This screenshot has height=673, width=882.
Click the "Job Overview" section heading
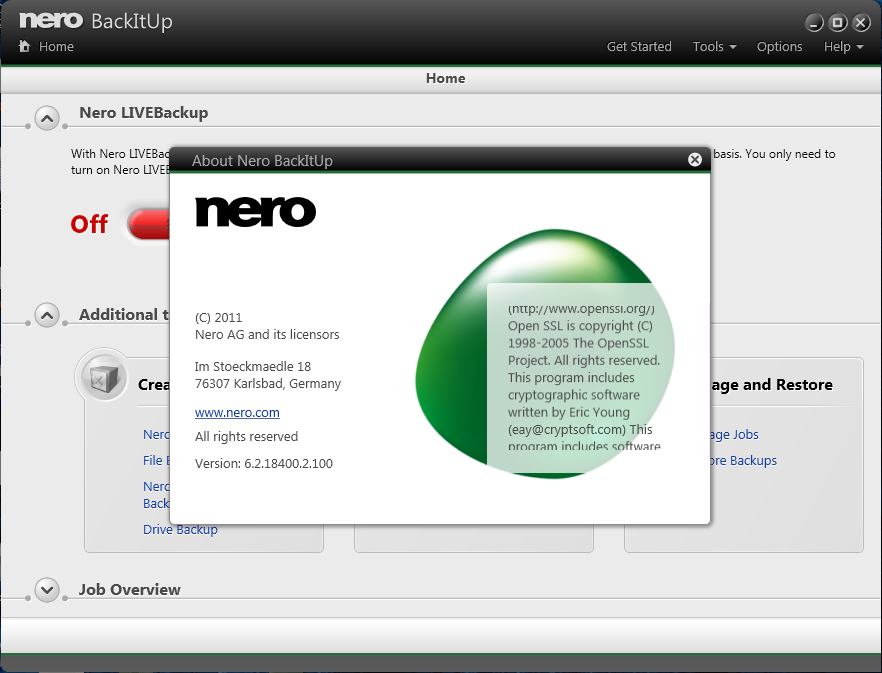point(129,590)
